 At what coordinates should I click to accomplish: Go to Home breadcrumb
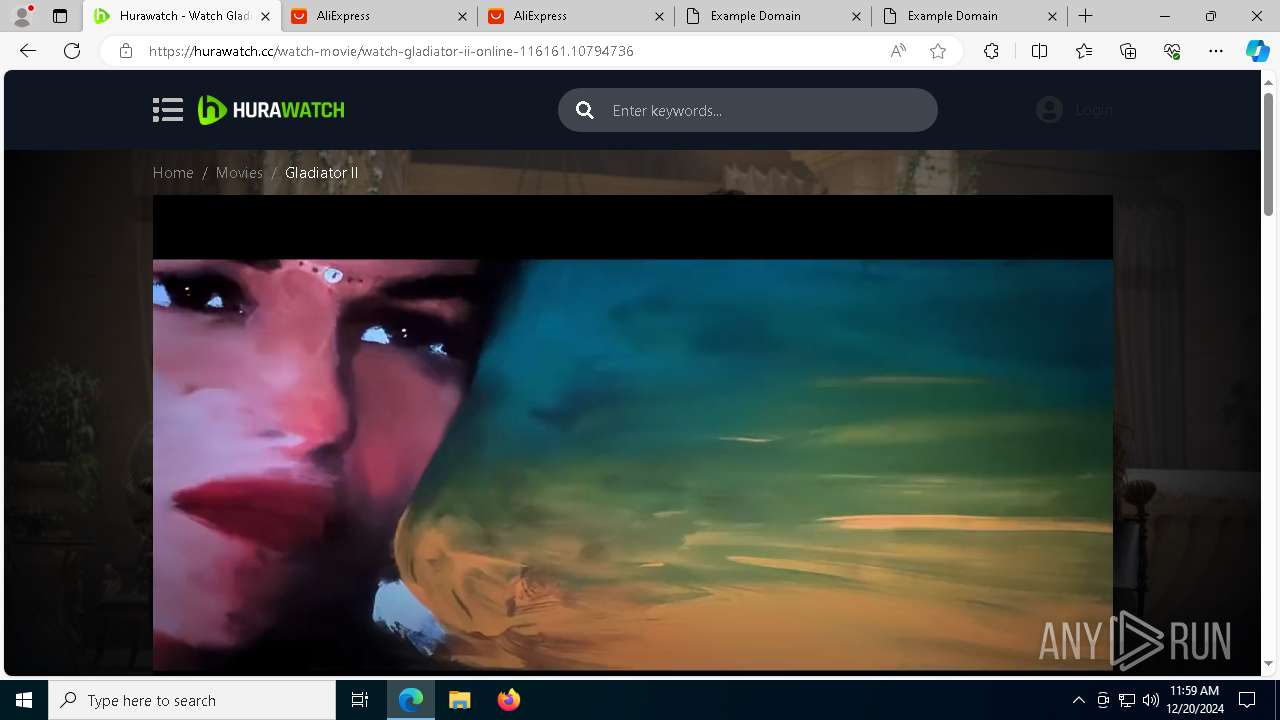[x=173, y=173]
